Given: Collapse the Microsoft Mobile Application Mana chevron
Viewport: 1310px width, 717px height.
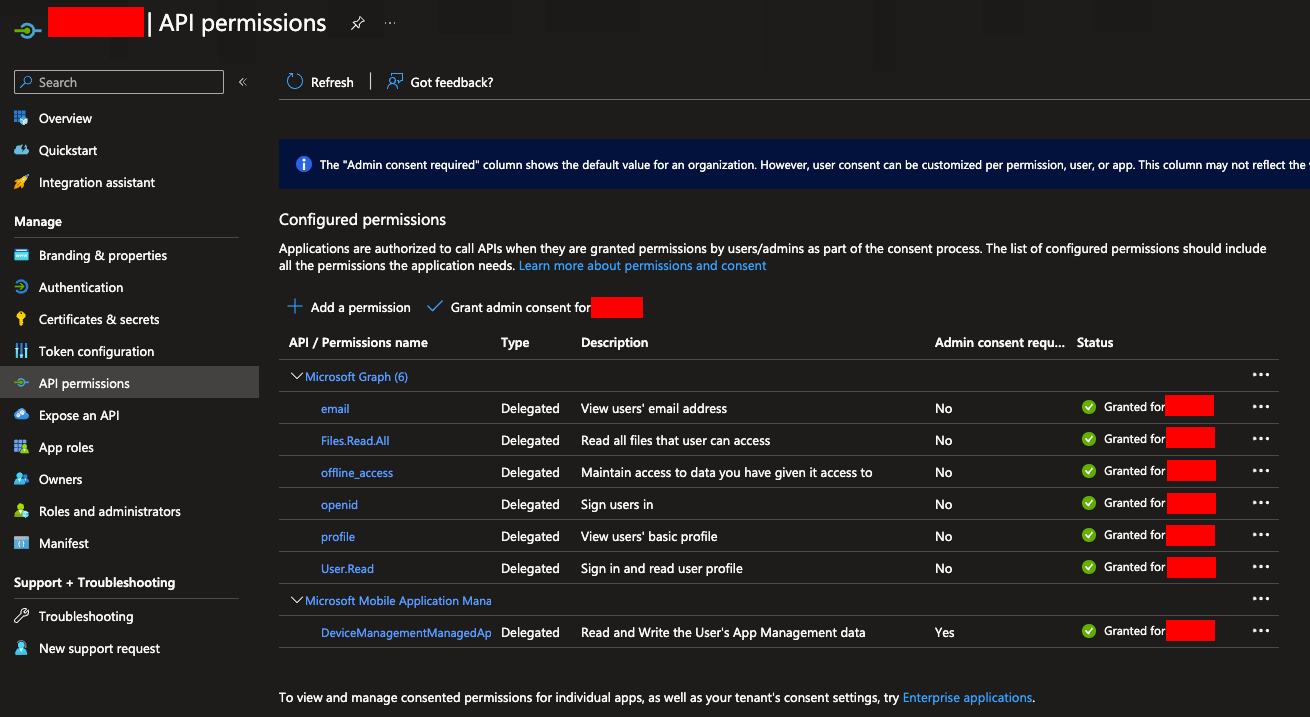Looking at the screenshot, I should coord(296,600).
